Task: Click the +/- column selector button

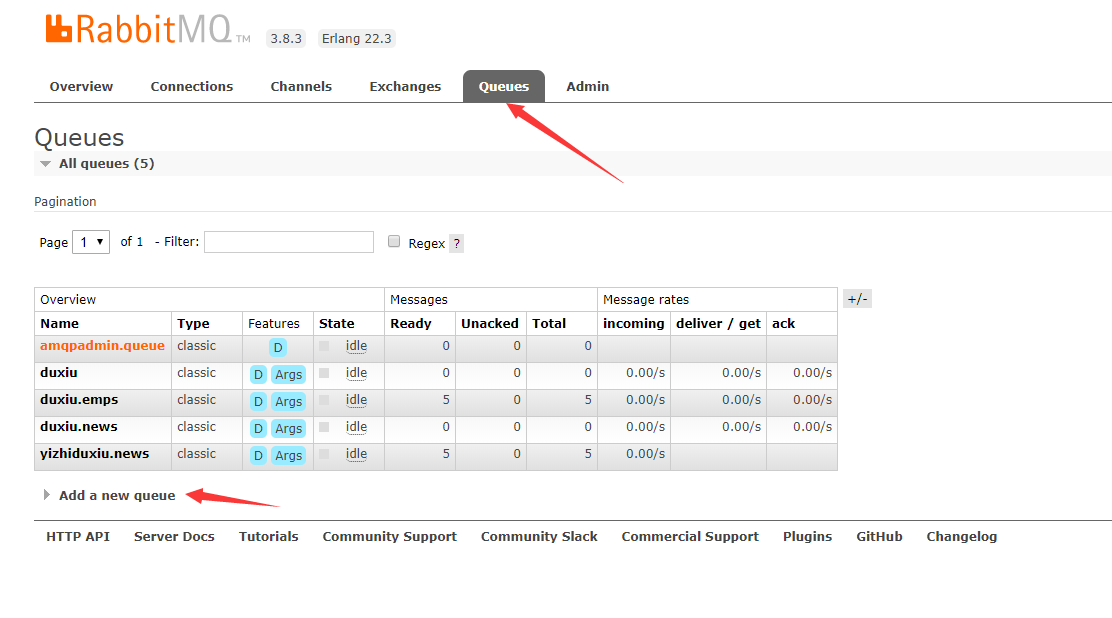Action: pos(857,299)
